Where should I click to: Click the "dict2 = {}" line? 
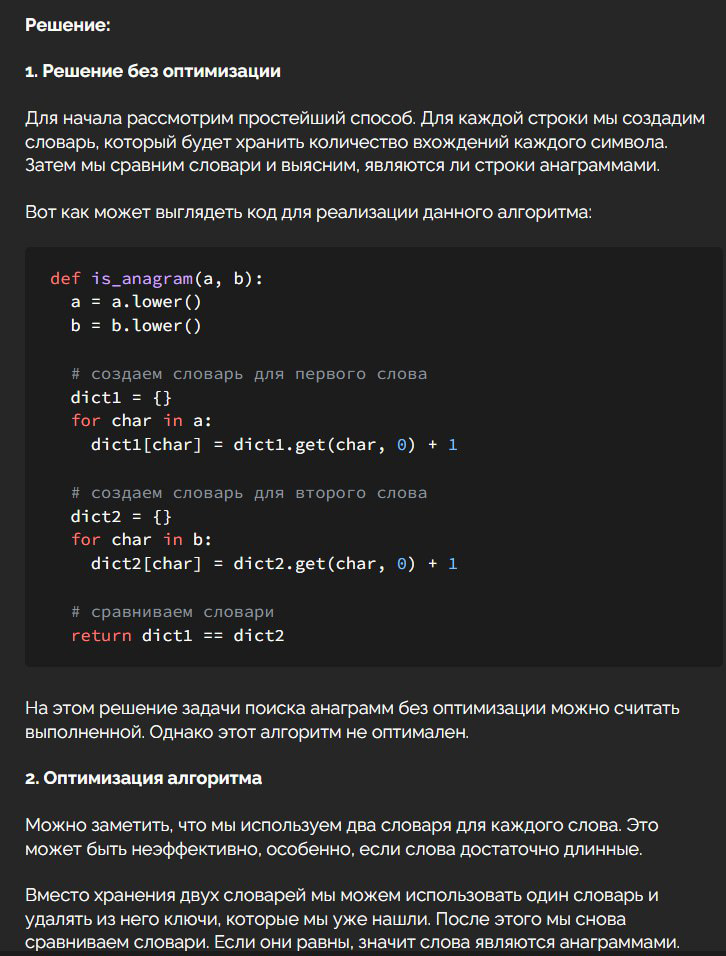pyautogui.click(x=121, y=516)
